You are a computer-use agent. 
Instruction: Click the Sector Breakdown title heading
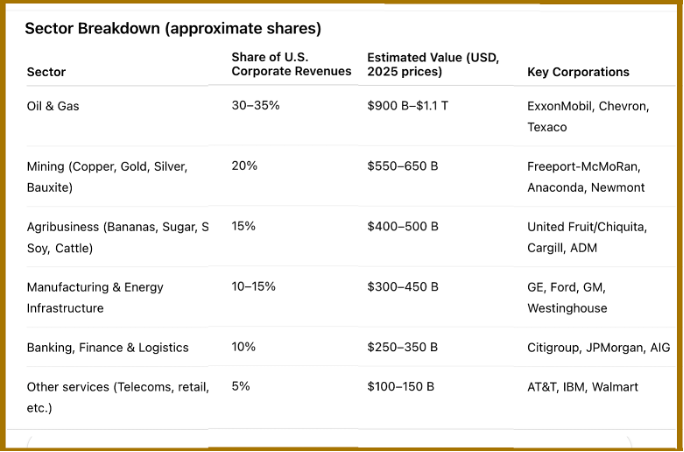click(172, 28)
